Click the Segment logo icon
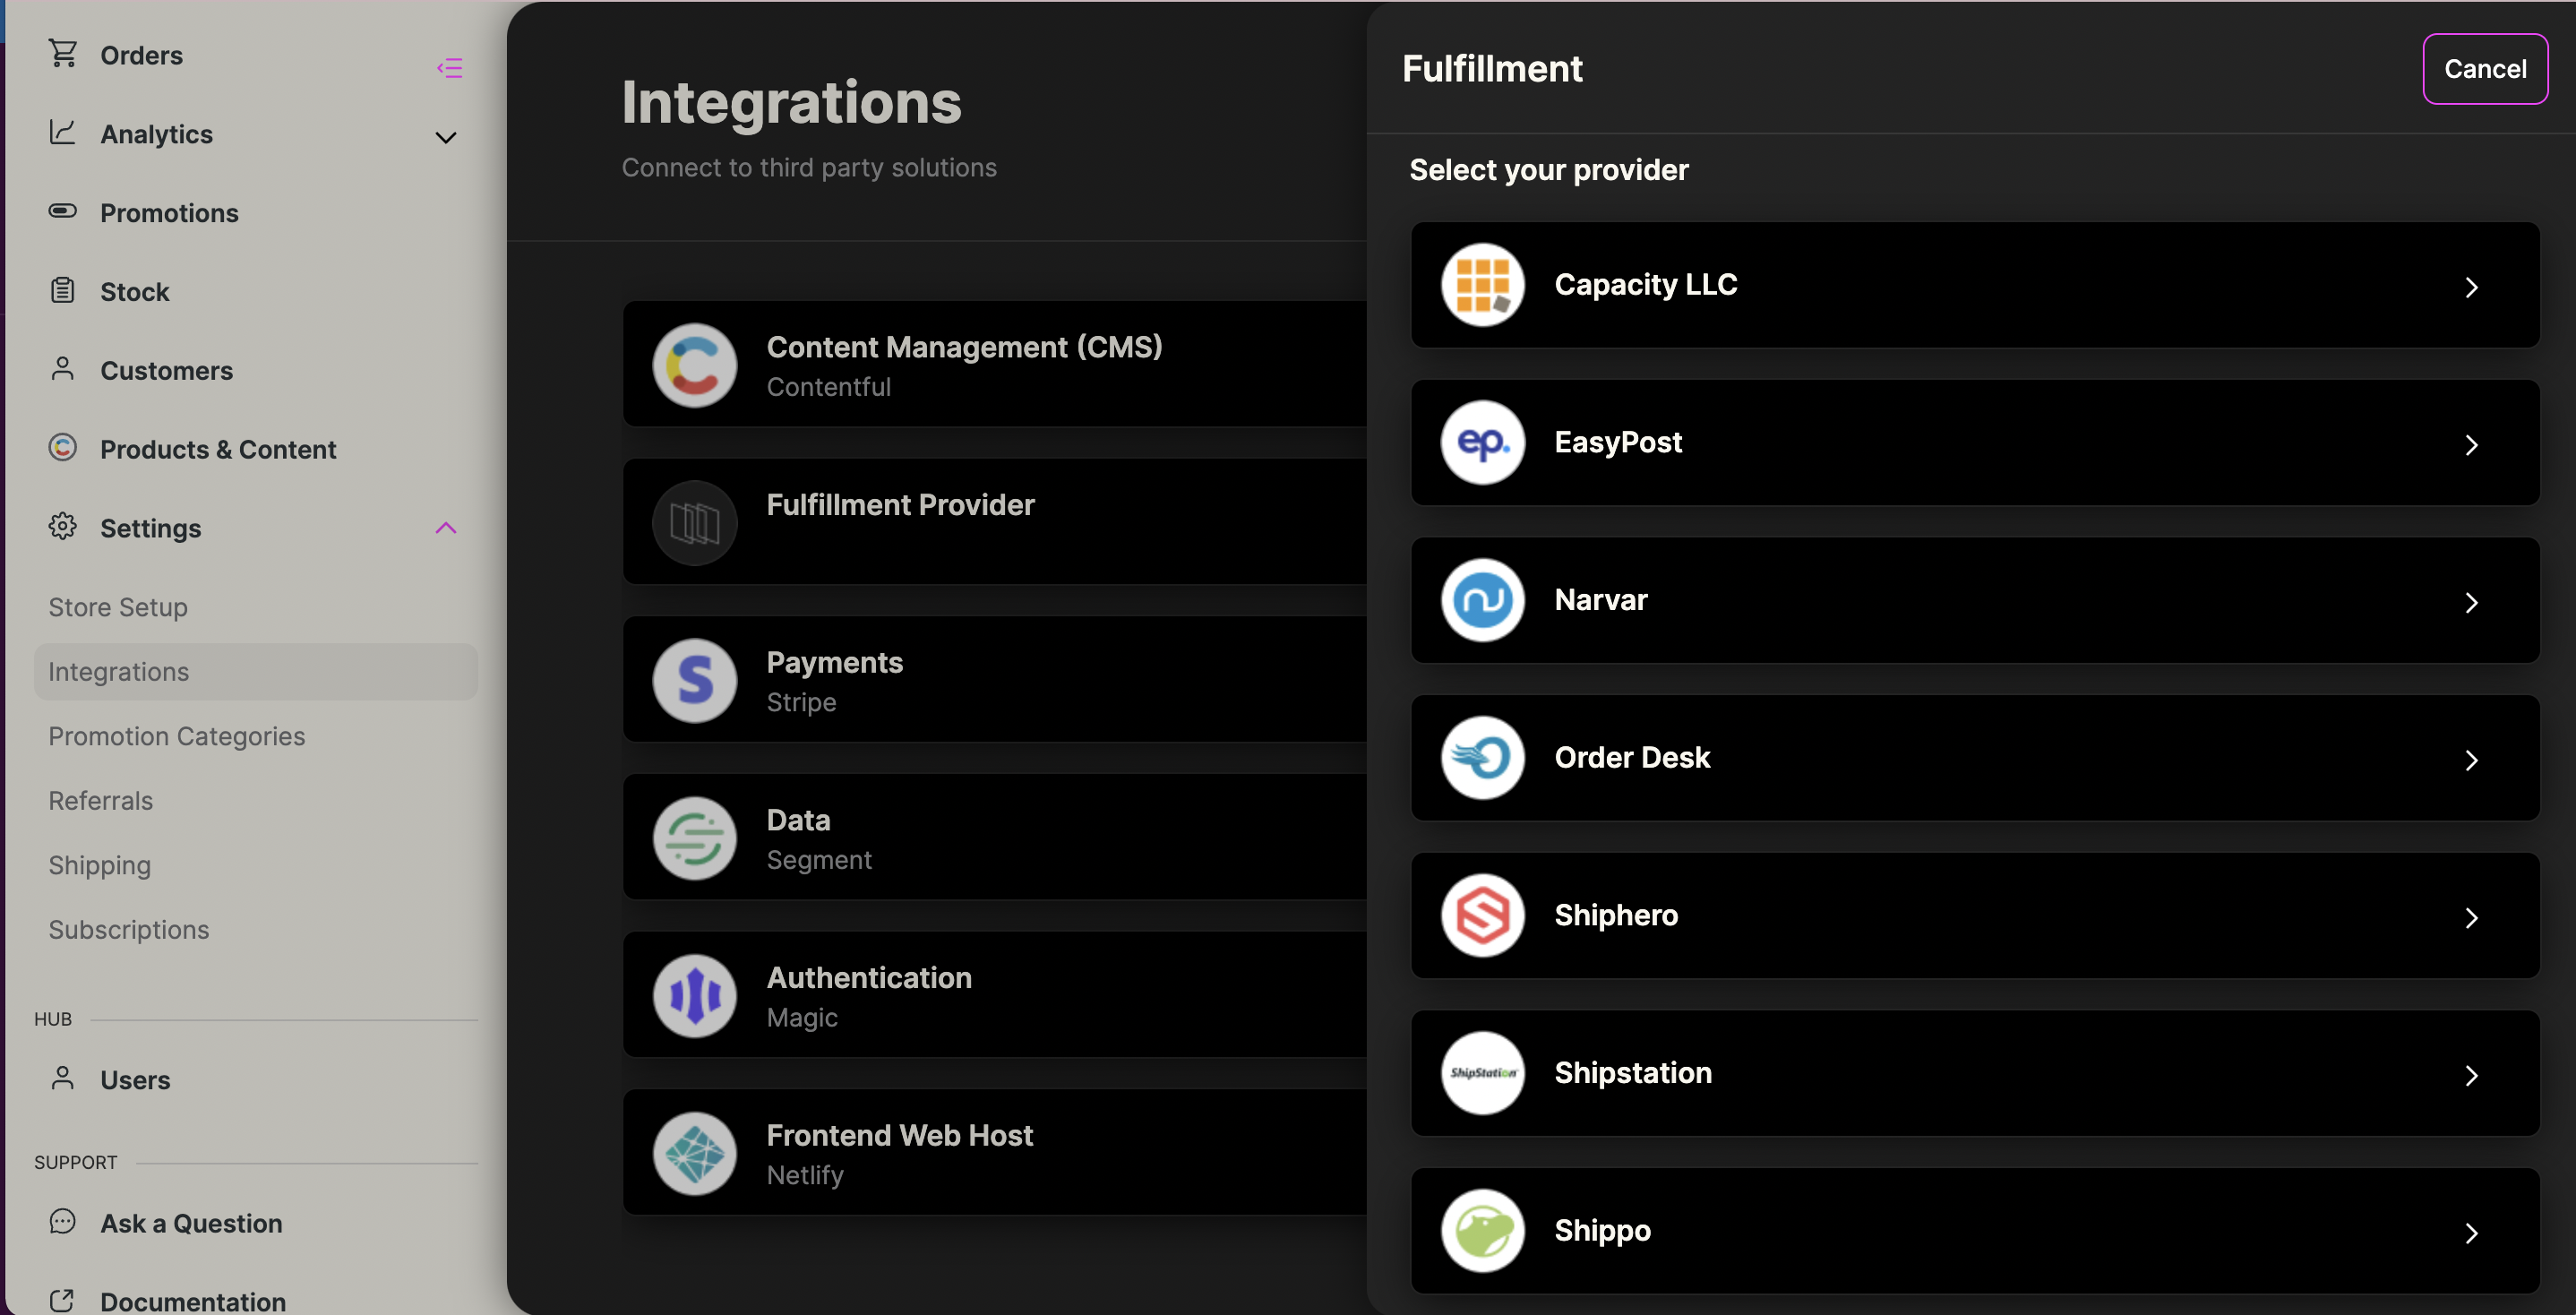Screen dimensions: 2576x1315 coord(695,838)
